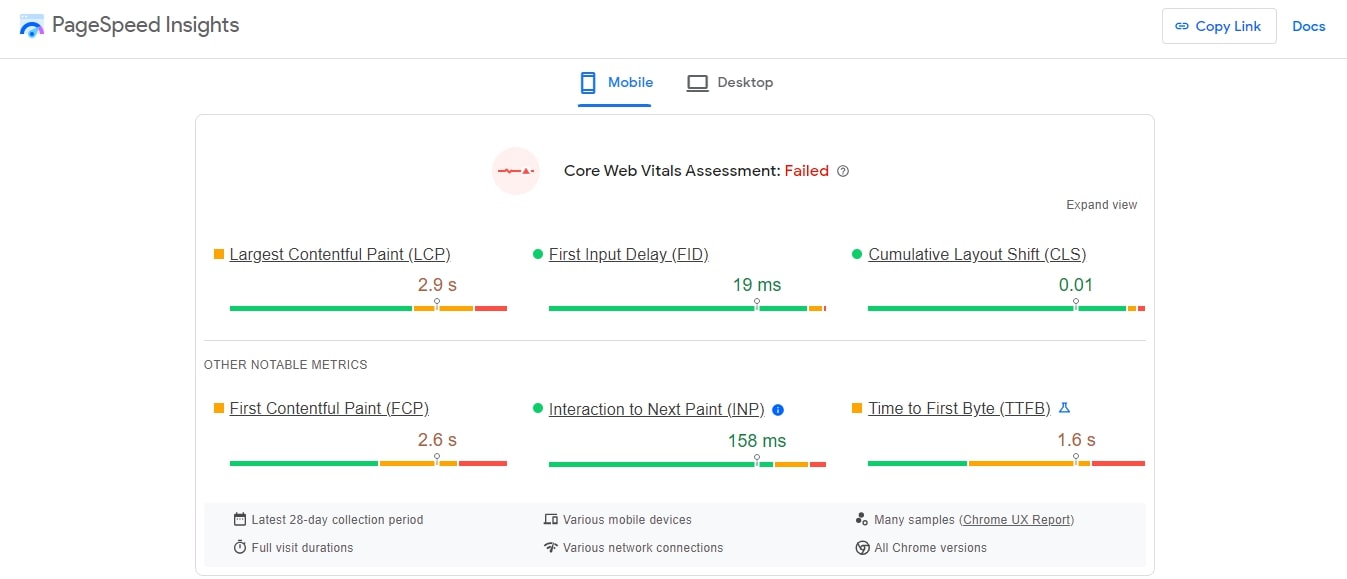Open the First Input Delay (FID) link

628,254
